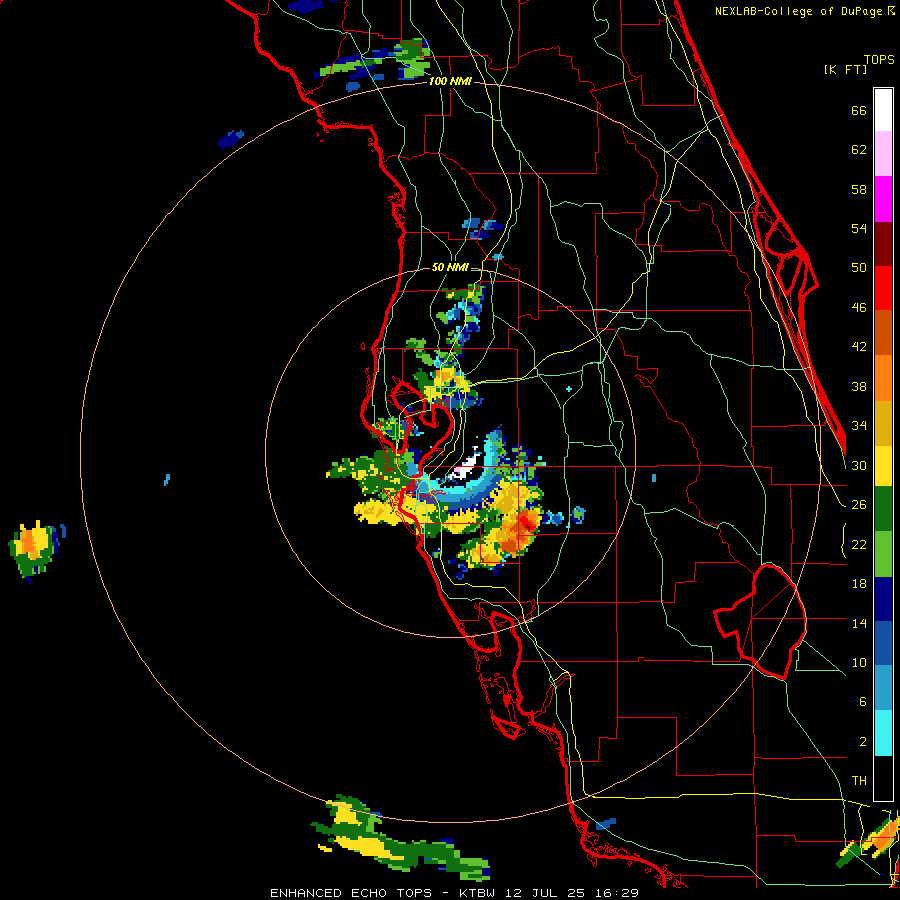Click the 54 value on the scale

(x=859, y=229)
